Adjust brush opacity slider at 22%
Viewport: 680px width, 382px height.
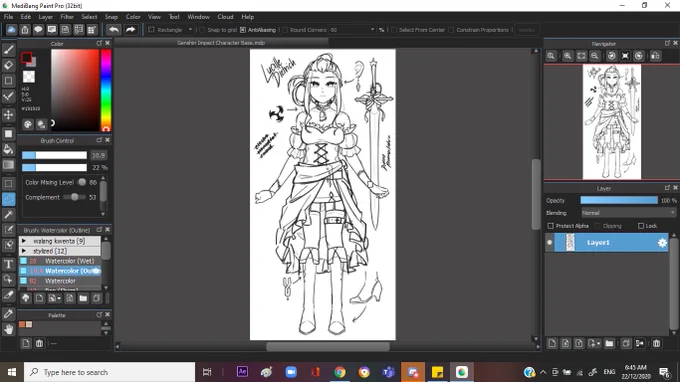click(54, 167)
